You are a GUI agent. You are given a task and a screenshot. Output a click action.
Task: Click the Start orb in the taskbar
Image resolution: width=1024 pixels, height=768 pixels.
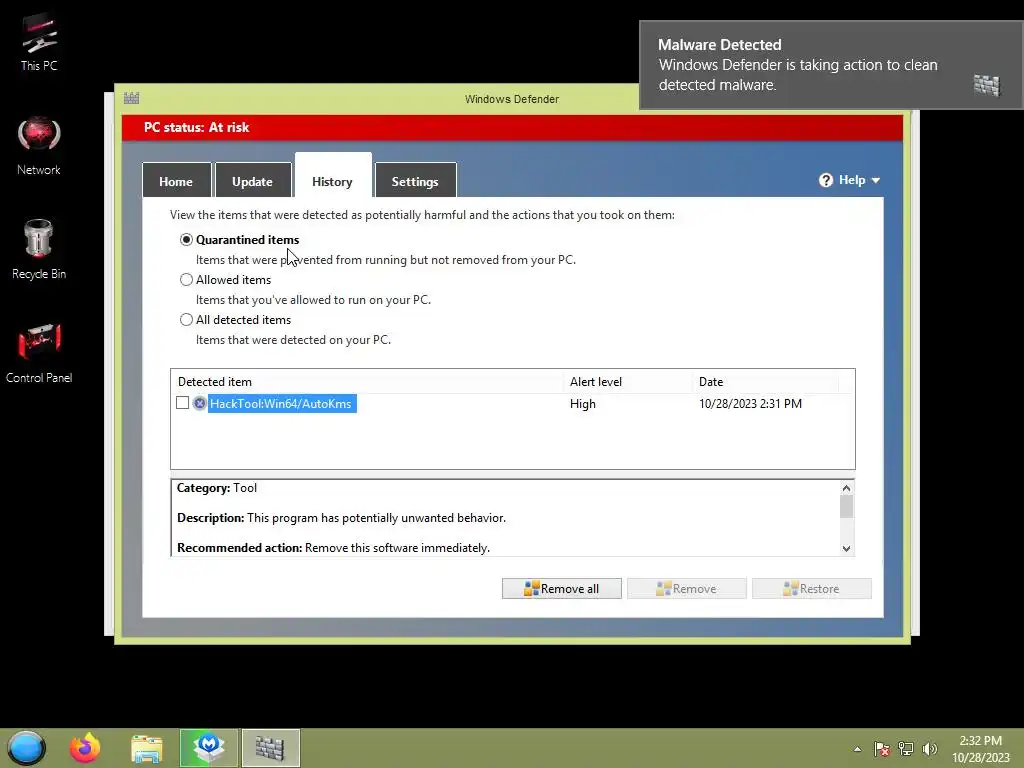coord(26,748)
